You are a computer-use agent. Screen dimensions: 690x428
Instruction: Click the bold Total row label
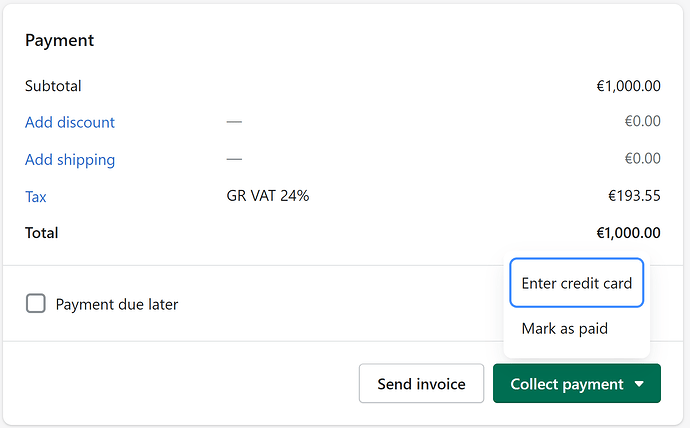point(42,233)
